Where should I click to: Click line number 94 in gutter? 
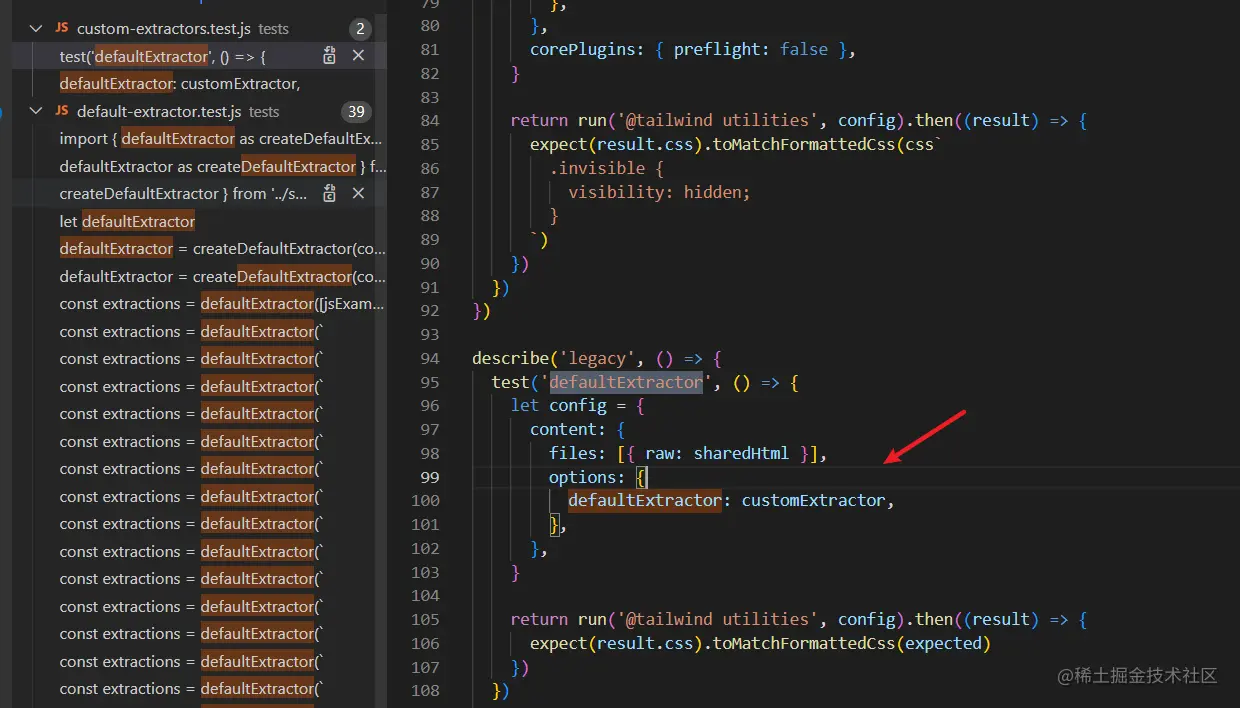pyautogui.click(x=430, y=358)
